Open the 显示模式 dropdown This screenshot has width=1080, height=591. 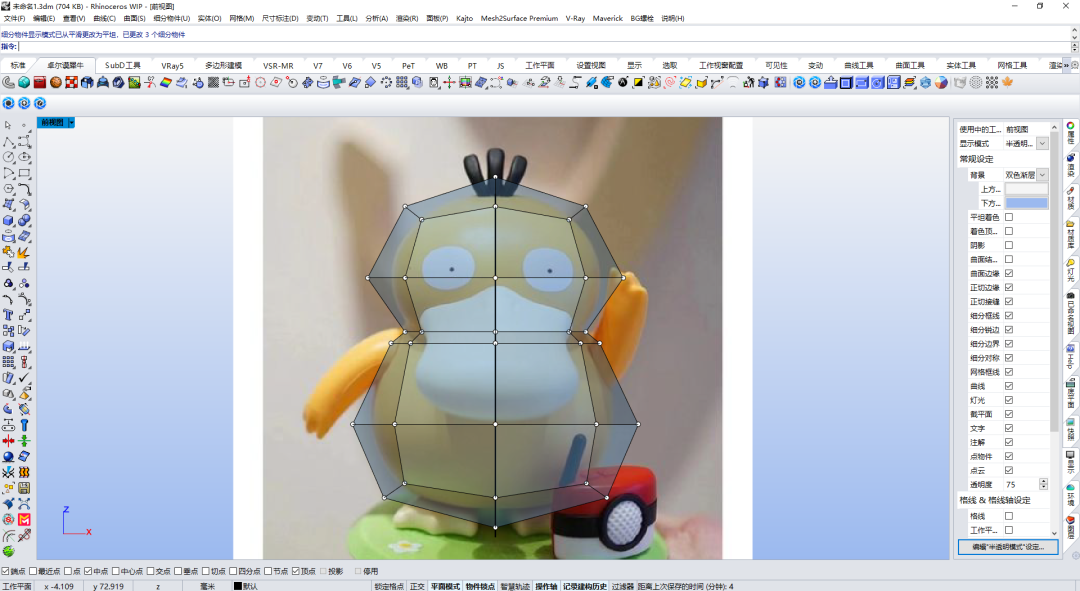click(x=1042, y=143)
